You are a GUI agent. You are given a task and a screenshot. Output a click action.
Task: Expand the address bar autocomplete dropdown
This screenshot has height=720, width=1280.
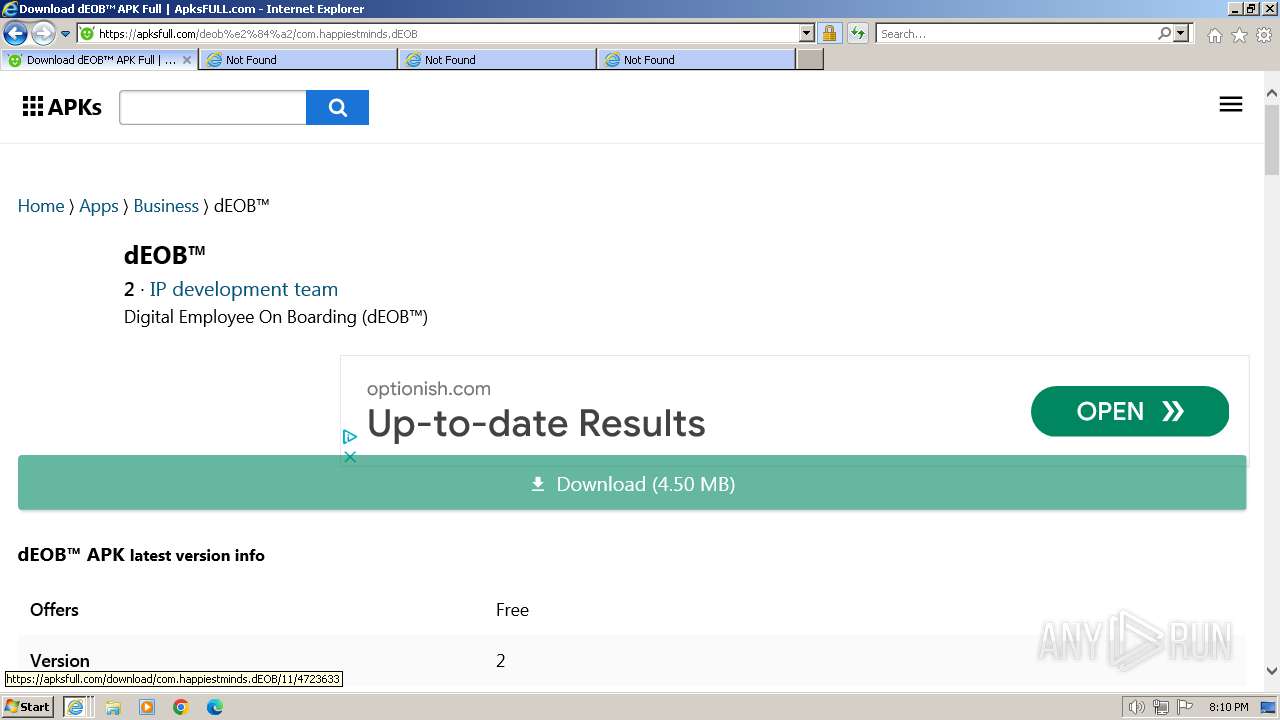807,33
